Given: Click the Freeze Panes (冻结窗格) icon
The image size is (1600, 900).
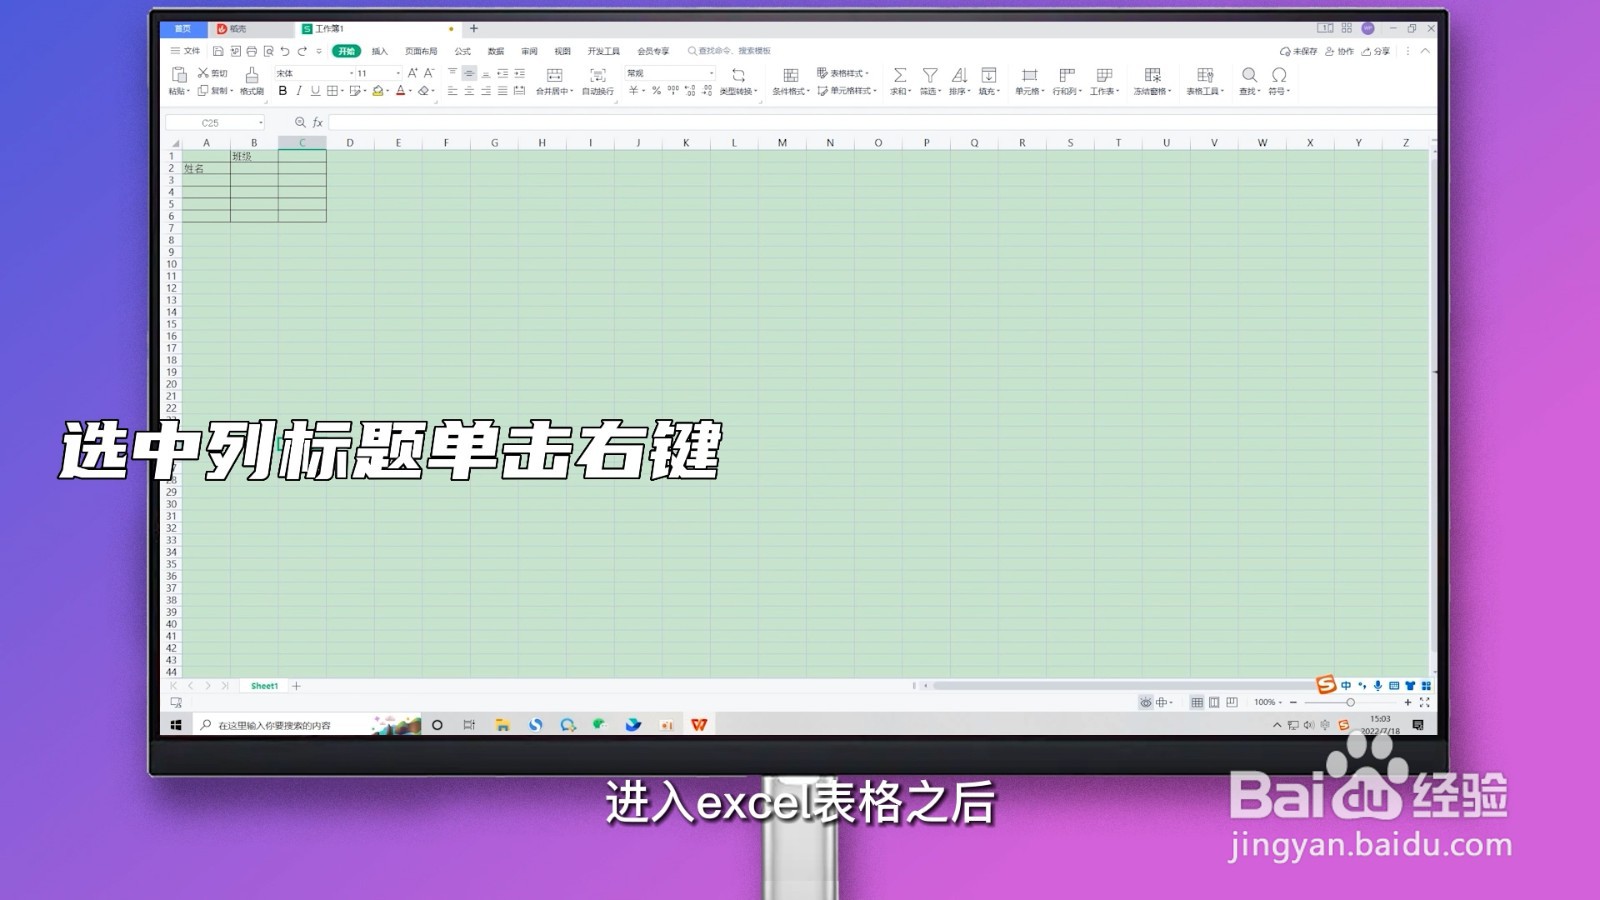Looking at the screenshot, I should 1153,75.
